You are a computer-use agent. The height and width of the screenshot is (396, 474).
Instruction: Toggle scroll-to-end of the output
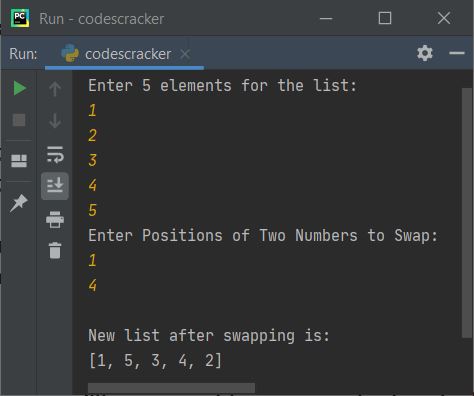tap(55, 186)
